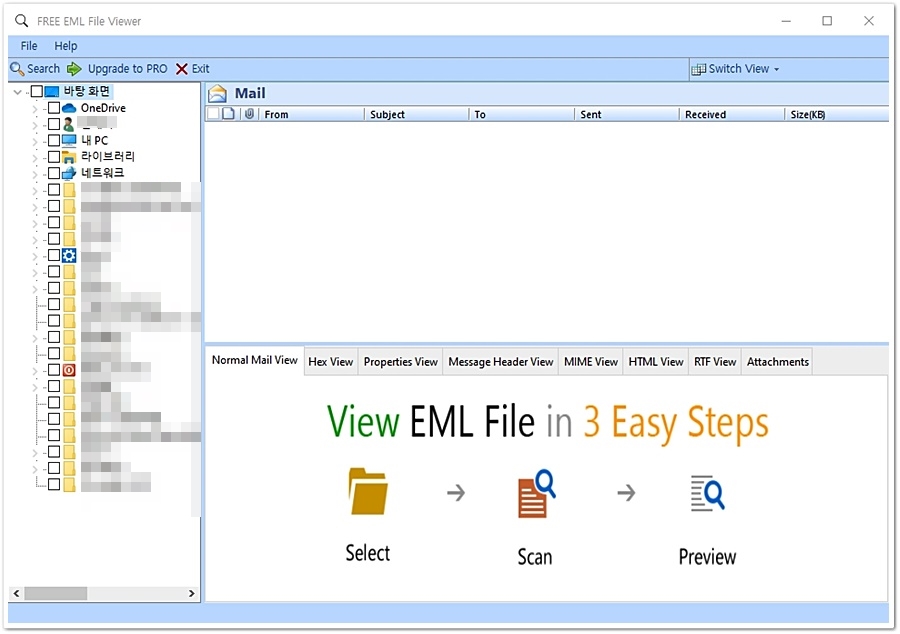Click the red X Exit icon
This screenshot has width=900, height=634.
point(181,69)
